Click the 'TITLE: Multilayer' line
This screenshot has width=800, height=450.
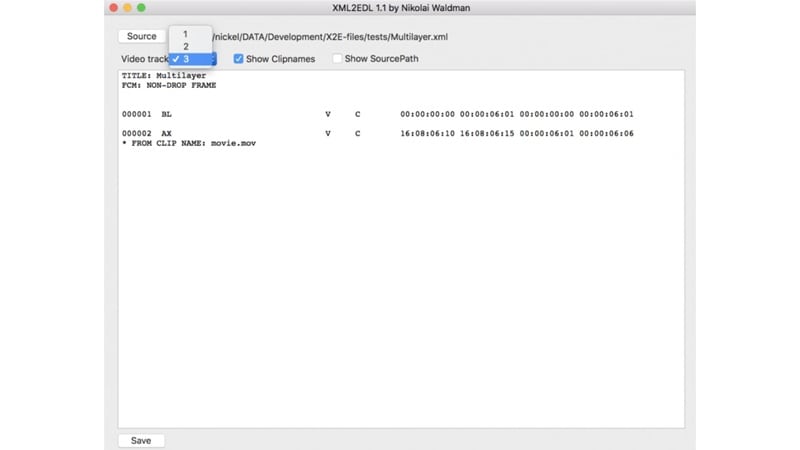pyautogui.click(x=164, y=76)
